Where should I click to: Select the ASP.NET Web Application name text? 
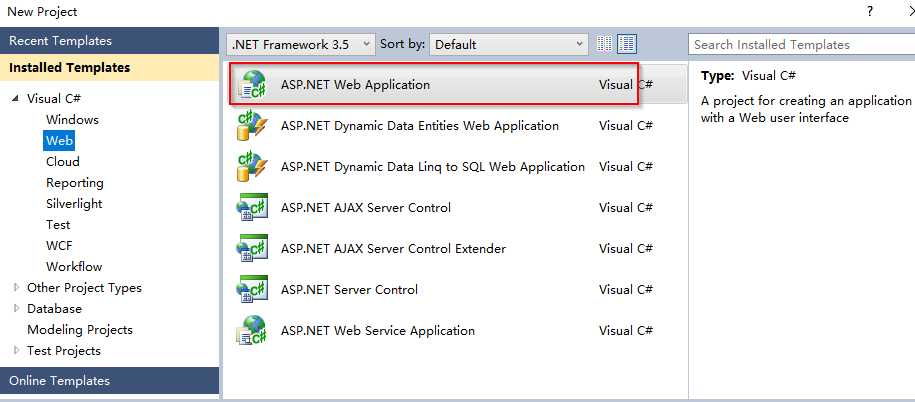click(x=355, y=85)
